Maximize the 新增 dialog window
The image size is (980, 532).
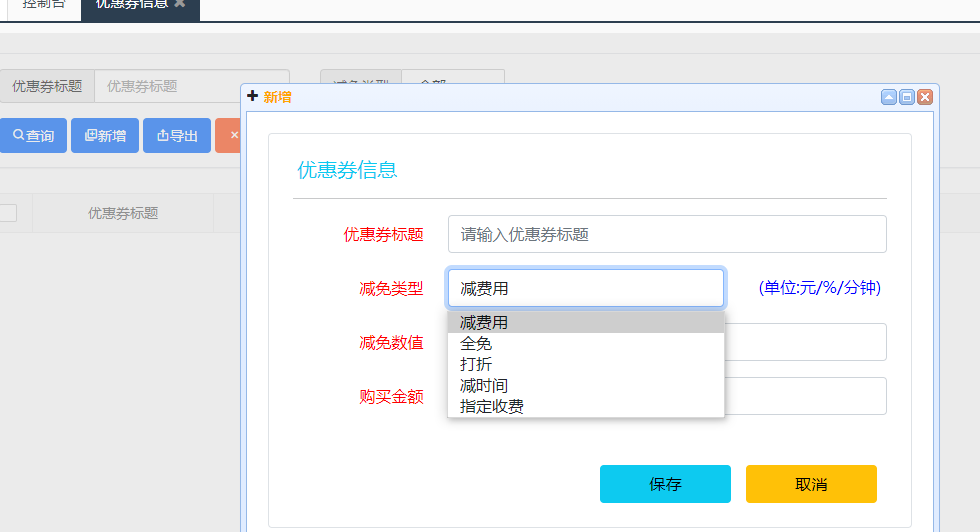point(907,97)
